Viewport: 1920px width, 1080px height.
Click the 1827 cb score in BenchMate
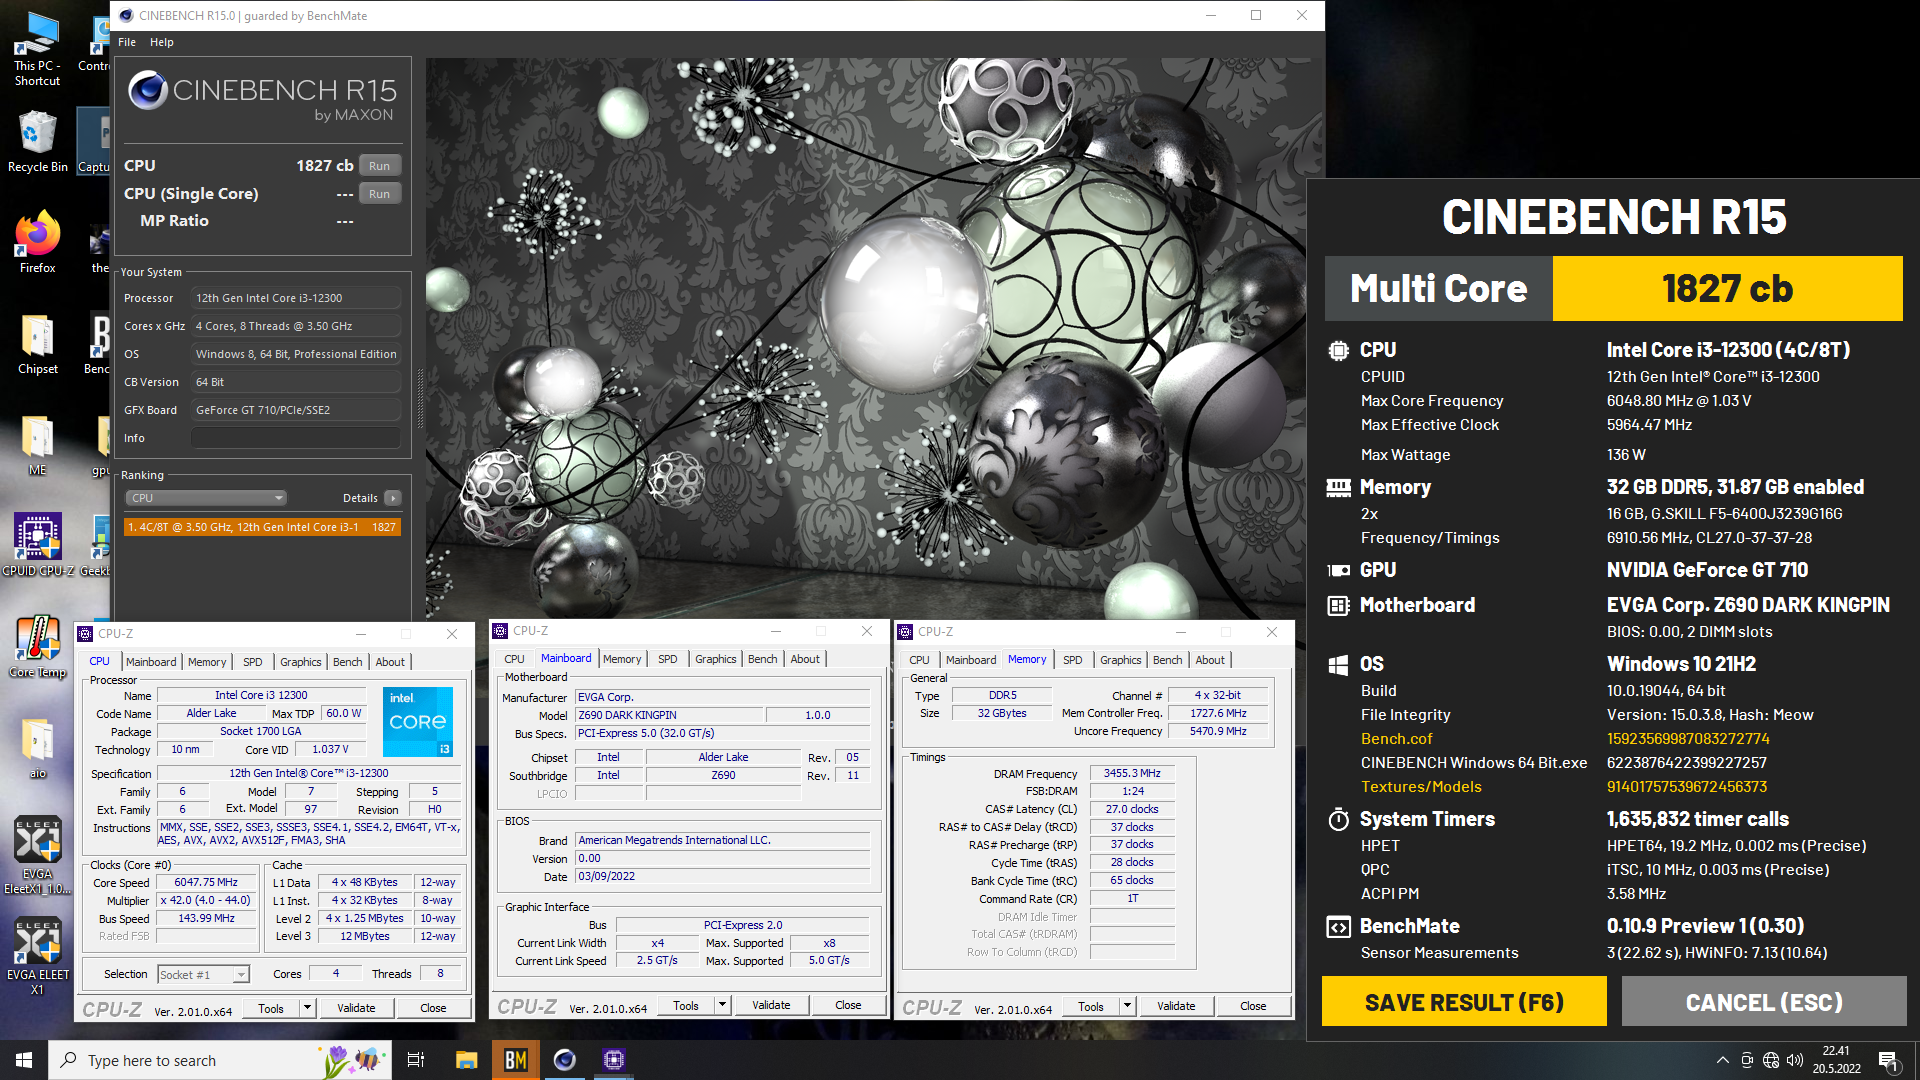click(1727, 289)
